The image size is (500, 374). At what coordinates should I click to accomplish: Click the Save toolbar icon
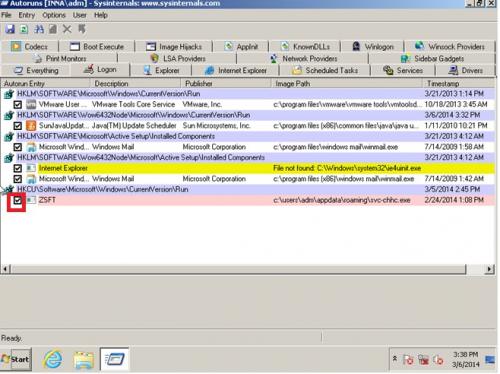coord(10,29)
